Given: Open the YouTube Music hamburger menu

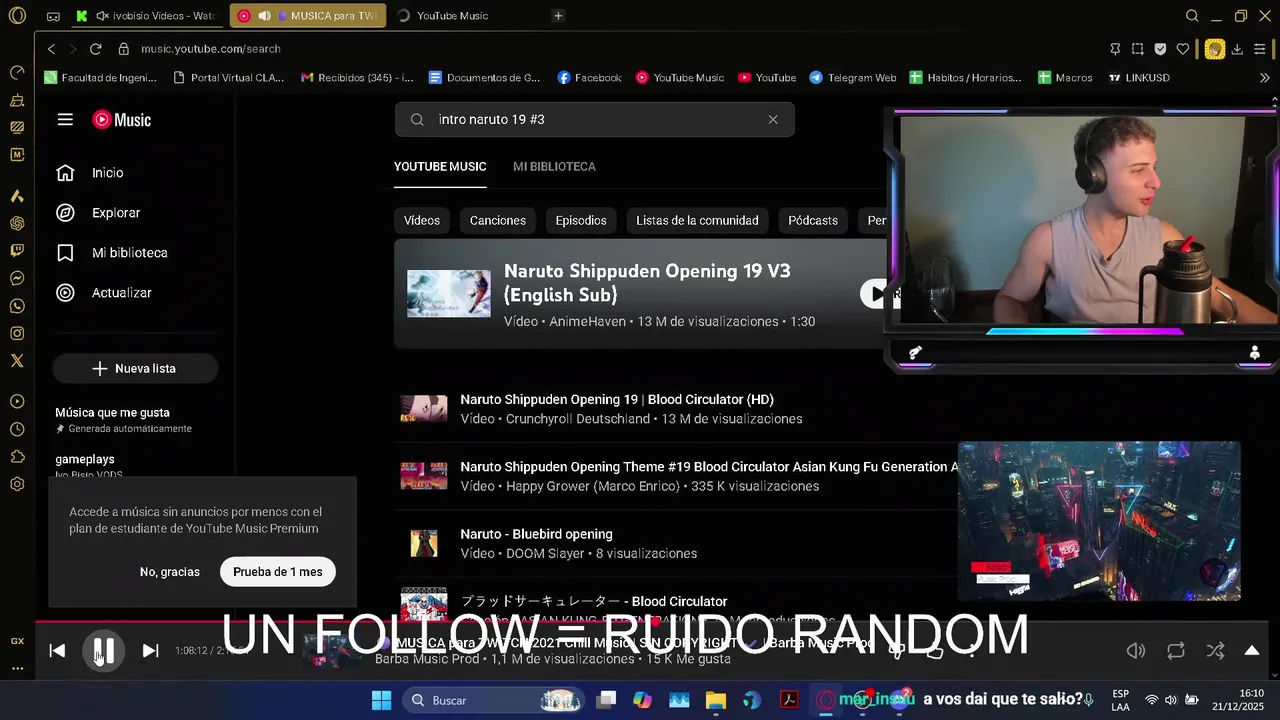Looking at the screenshot, I should 65,120.
